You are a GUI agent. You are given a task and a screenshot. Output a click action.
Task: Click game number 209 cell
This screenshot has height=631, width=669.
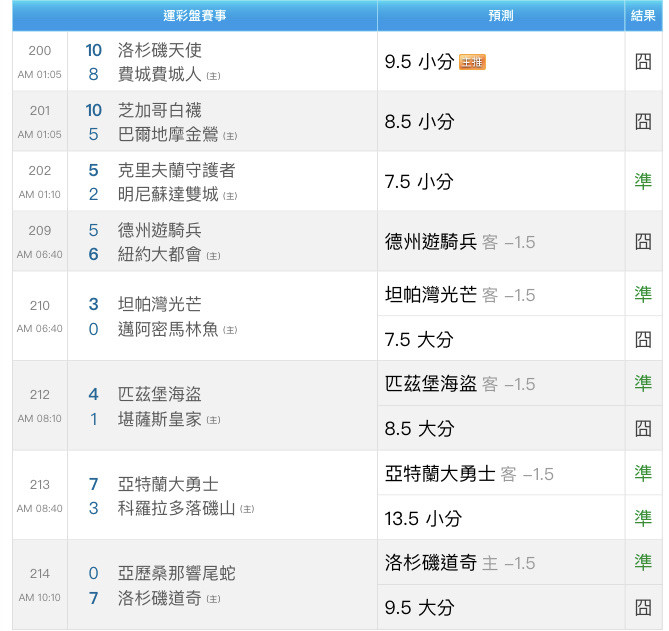40,231
